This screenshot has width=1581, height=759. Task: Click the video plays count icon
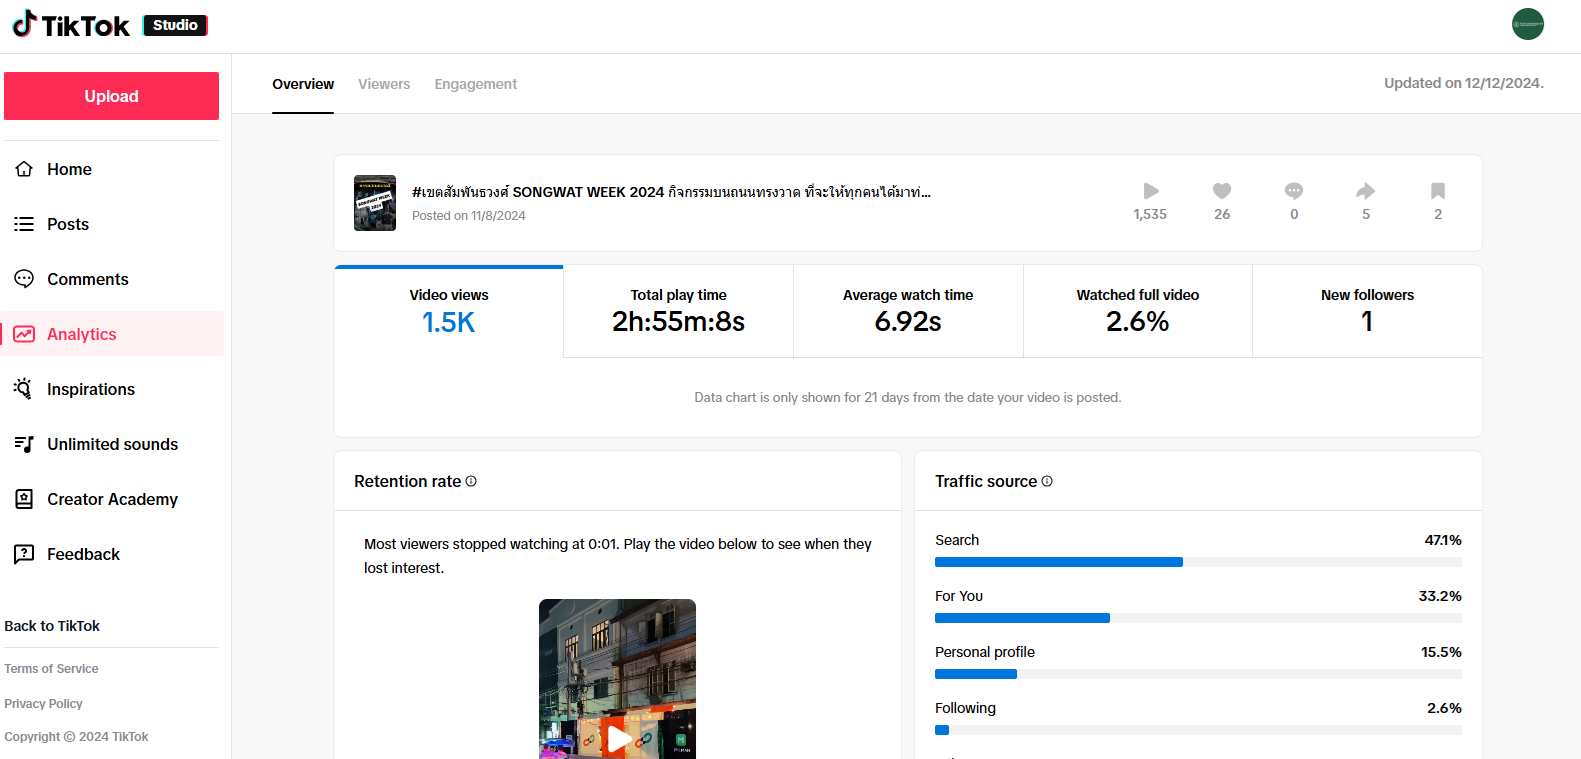tap(1150, 191)
